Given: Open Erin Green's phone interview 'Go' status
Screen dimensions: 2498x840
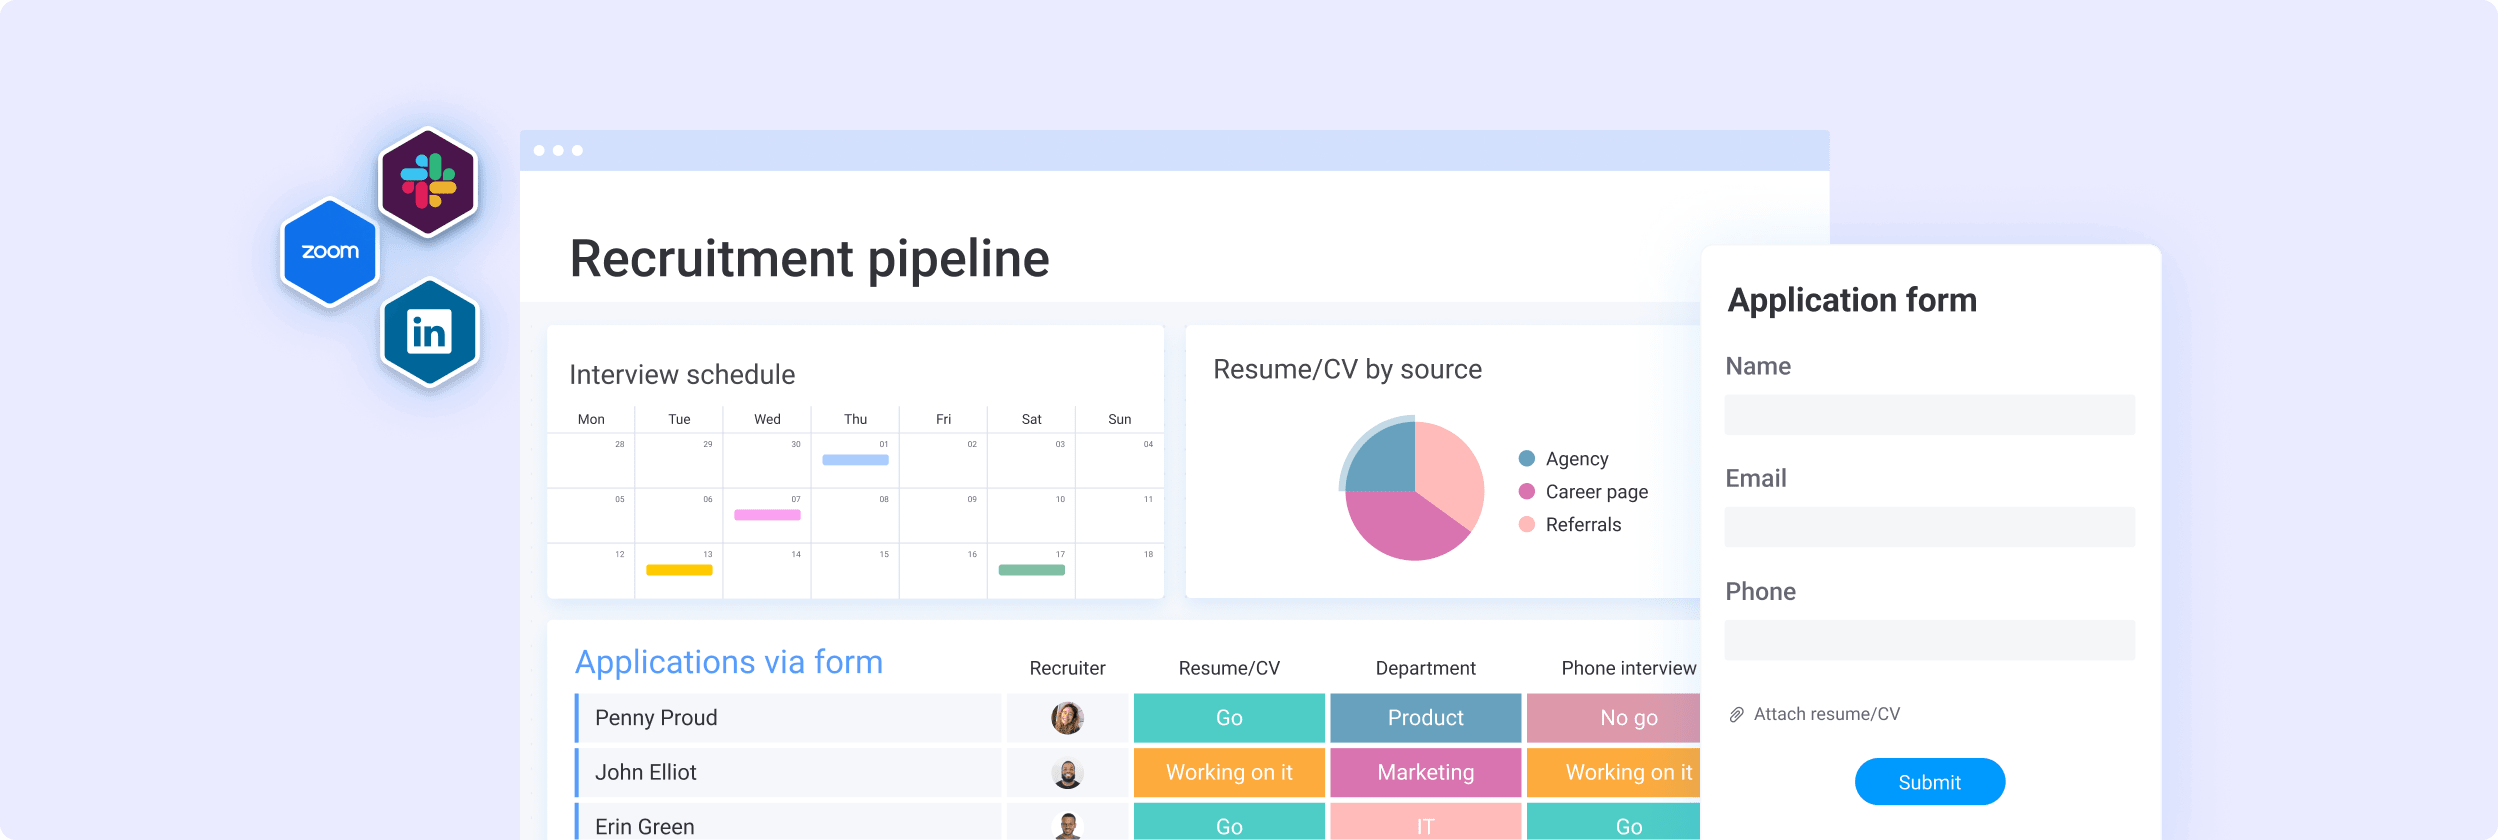Looking at the screenshot, I should point(1613,822).
